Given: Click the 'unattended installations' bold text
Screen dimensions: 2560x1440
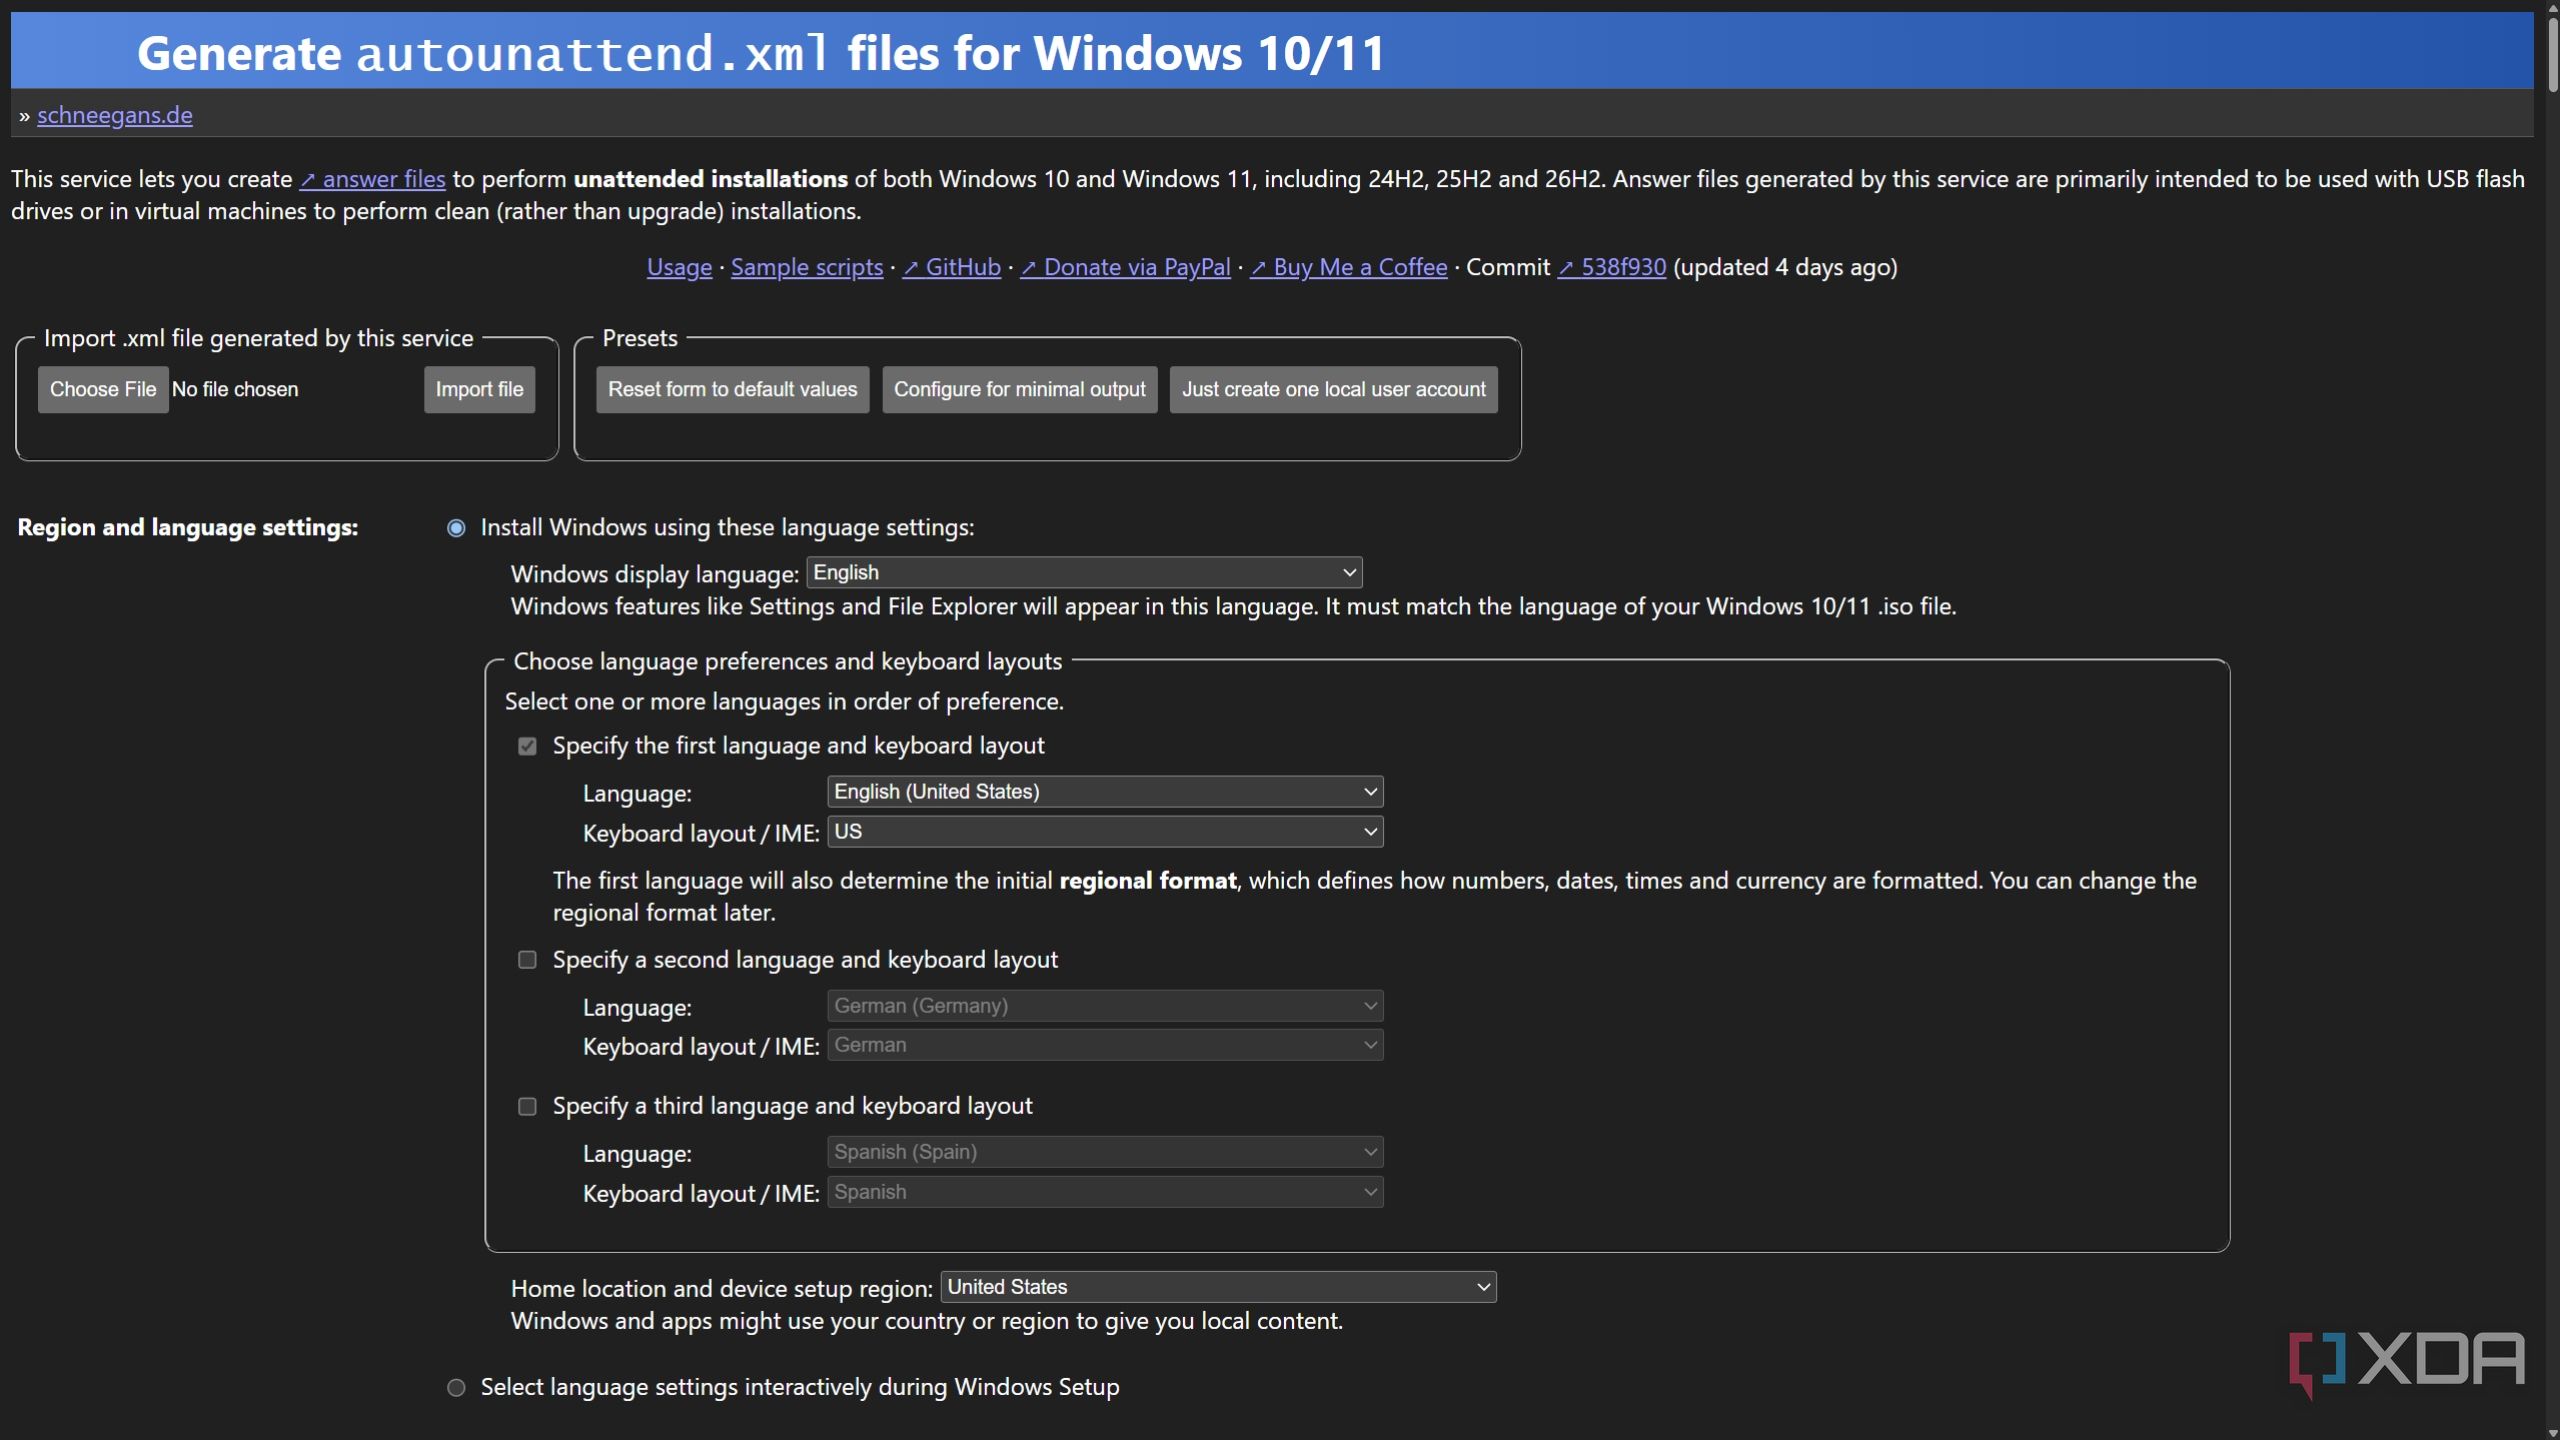Looking at the screenshot, I should coord(711,179).
